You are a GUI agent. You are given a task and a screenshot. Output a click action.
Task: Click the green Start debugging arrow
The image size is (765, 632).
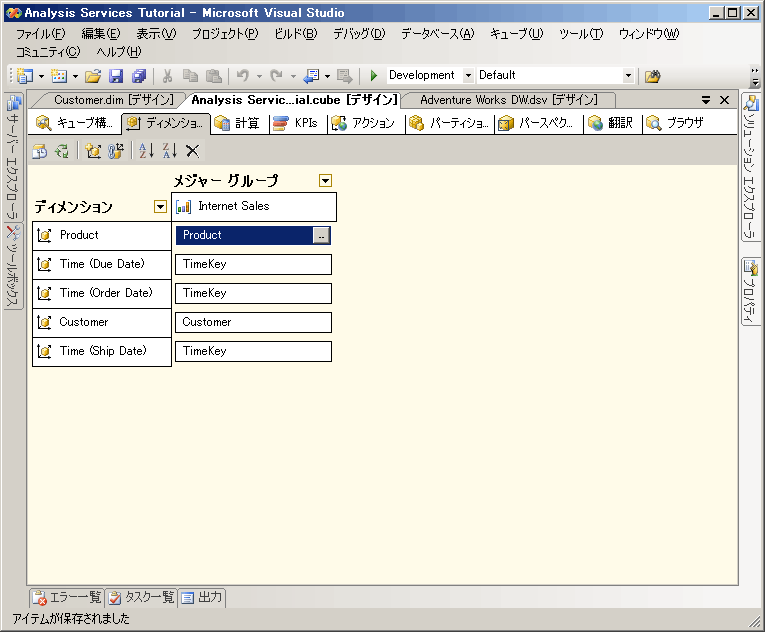point(374,76)
